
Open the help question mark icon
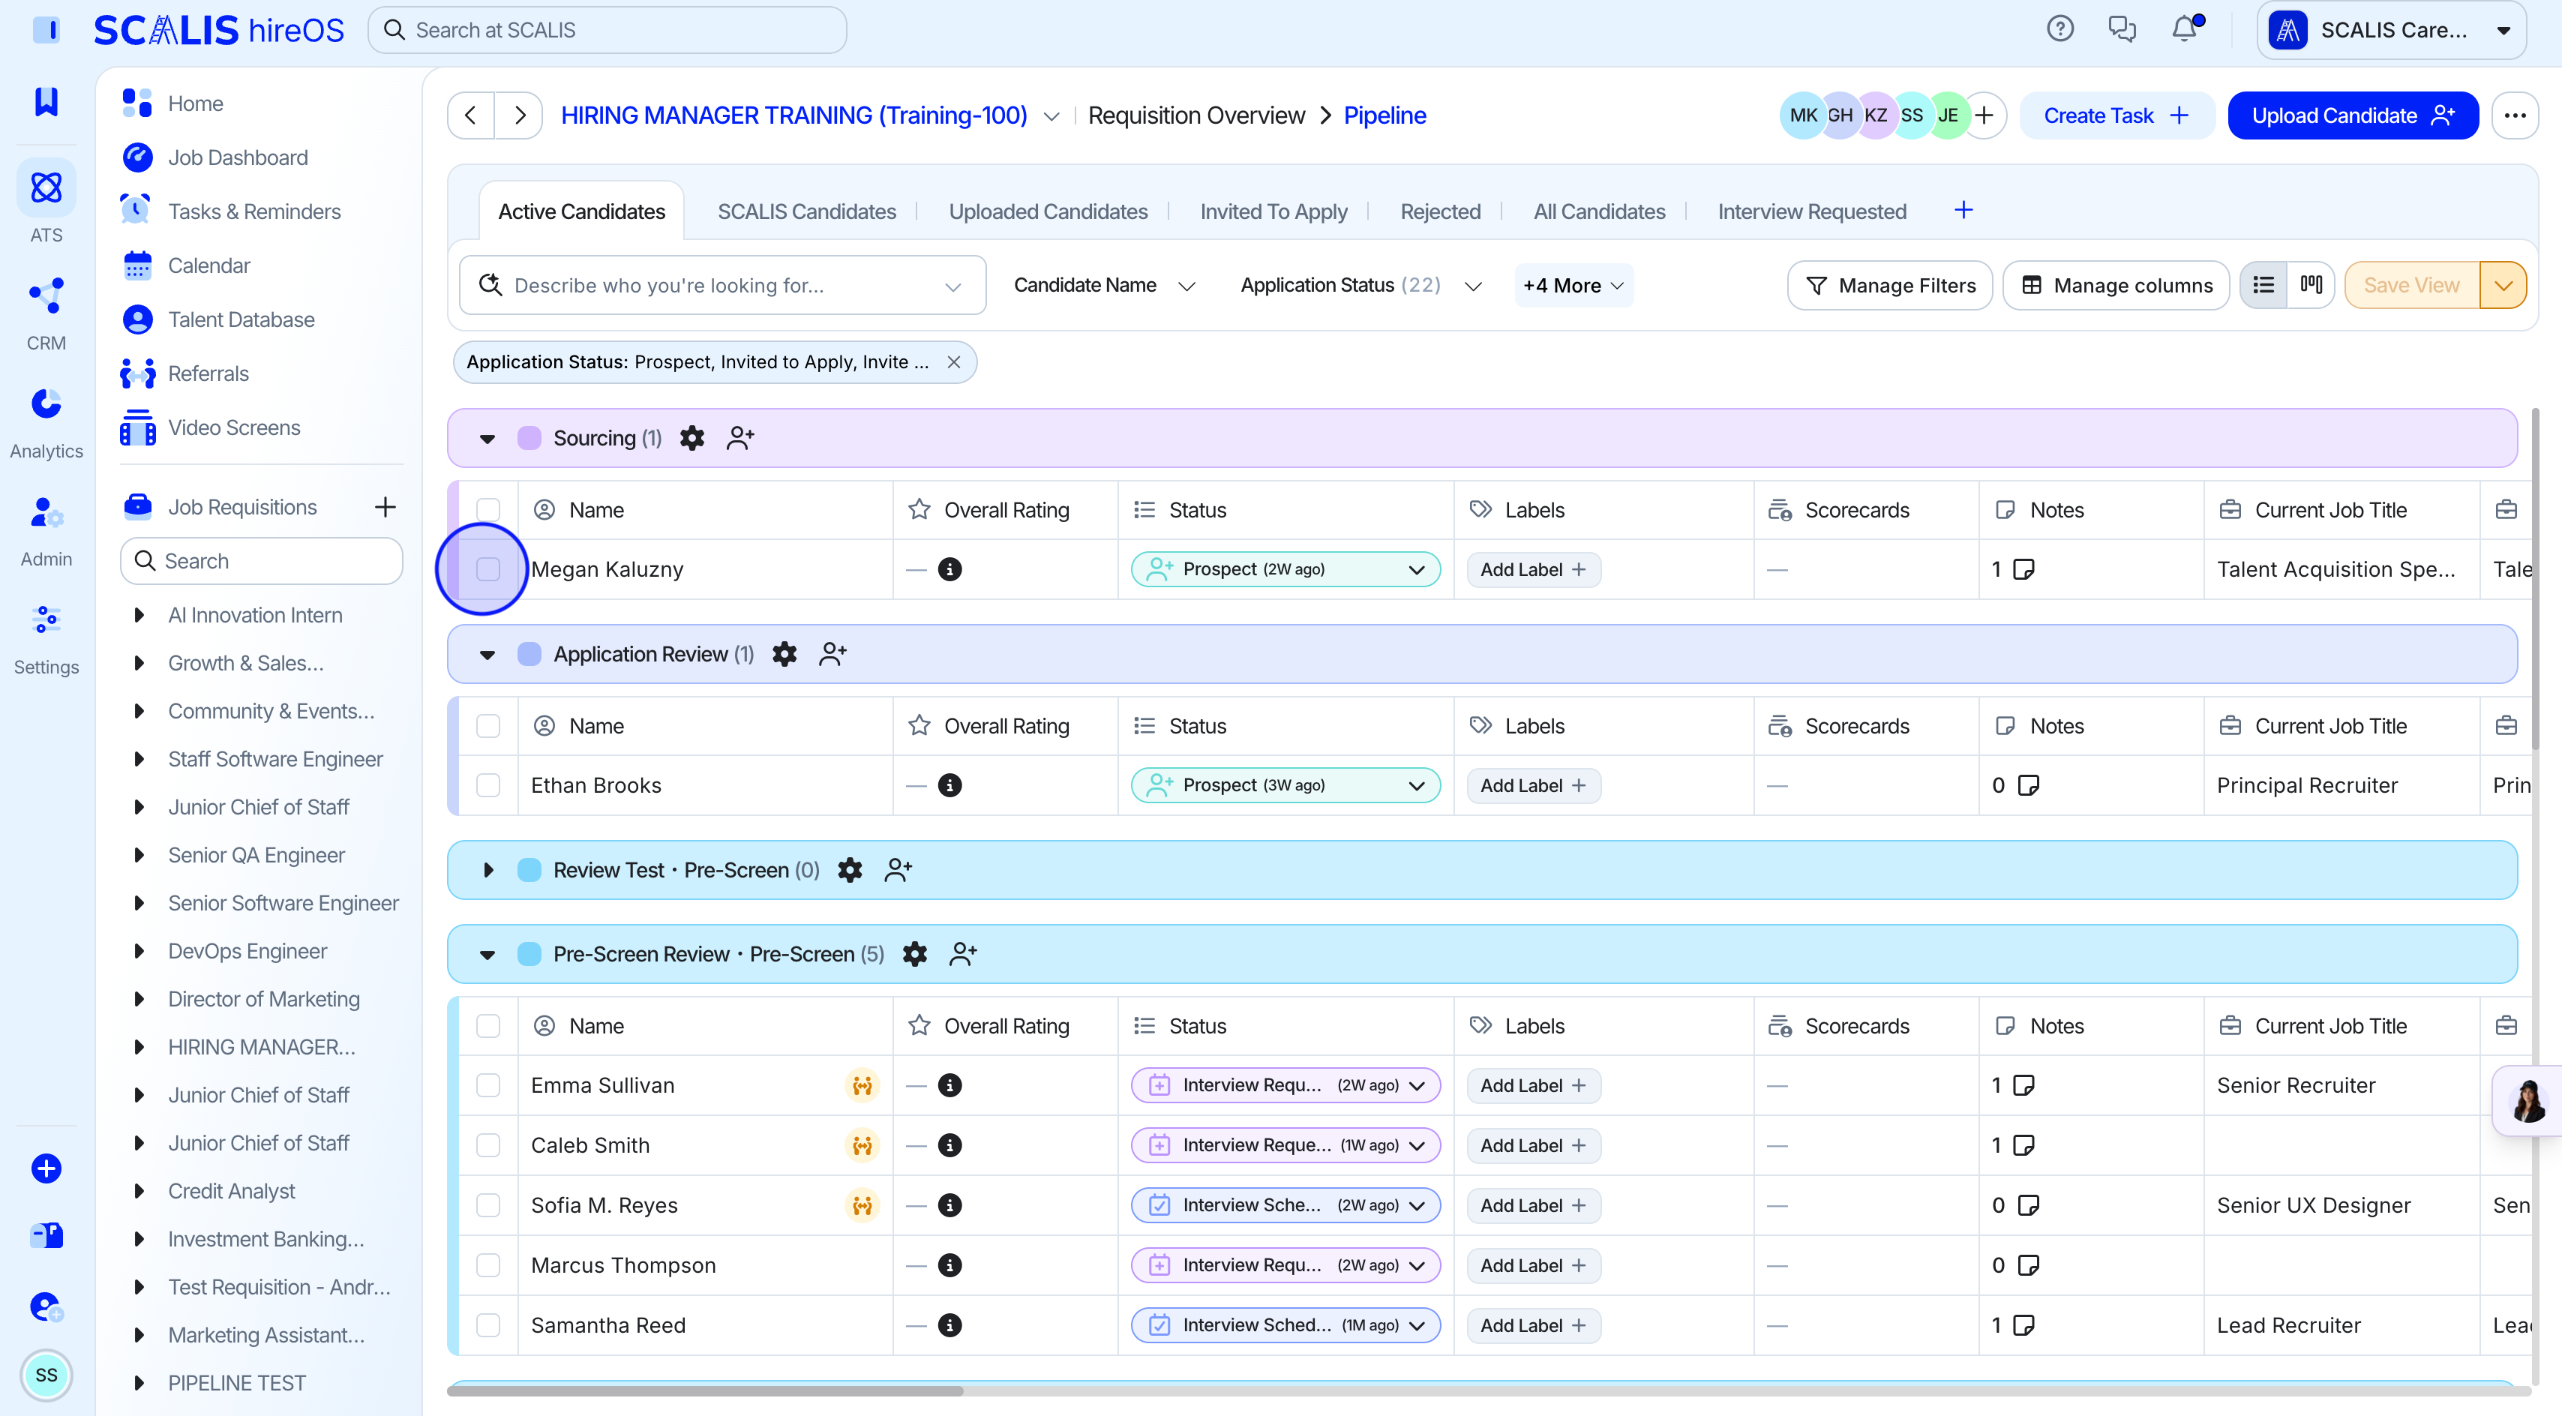2059,29
